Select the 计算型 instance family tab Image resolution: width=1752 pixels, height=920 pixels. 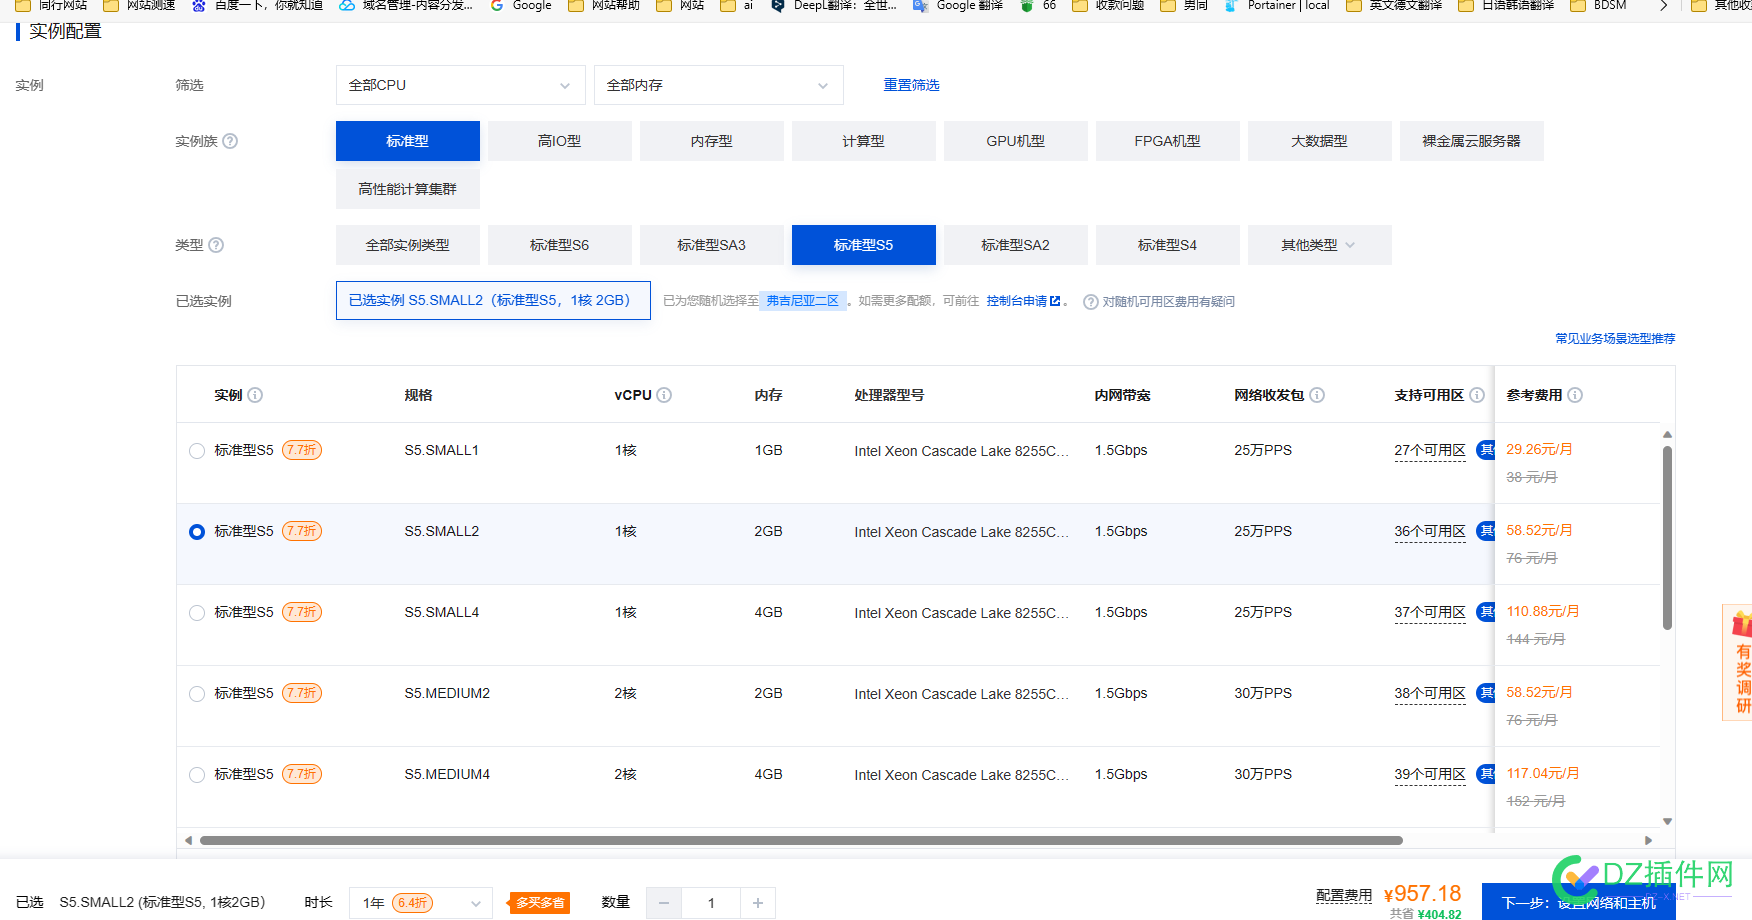click(x=864, y=141)
